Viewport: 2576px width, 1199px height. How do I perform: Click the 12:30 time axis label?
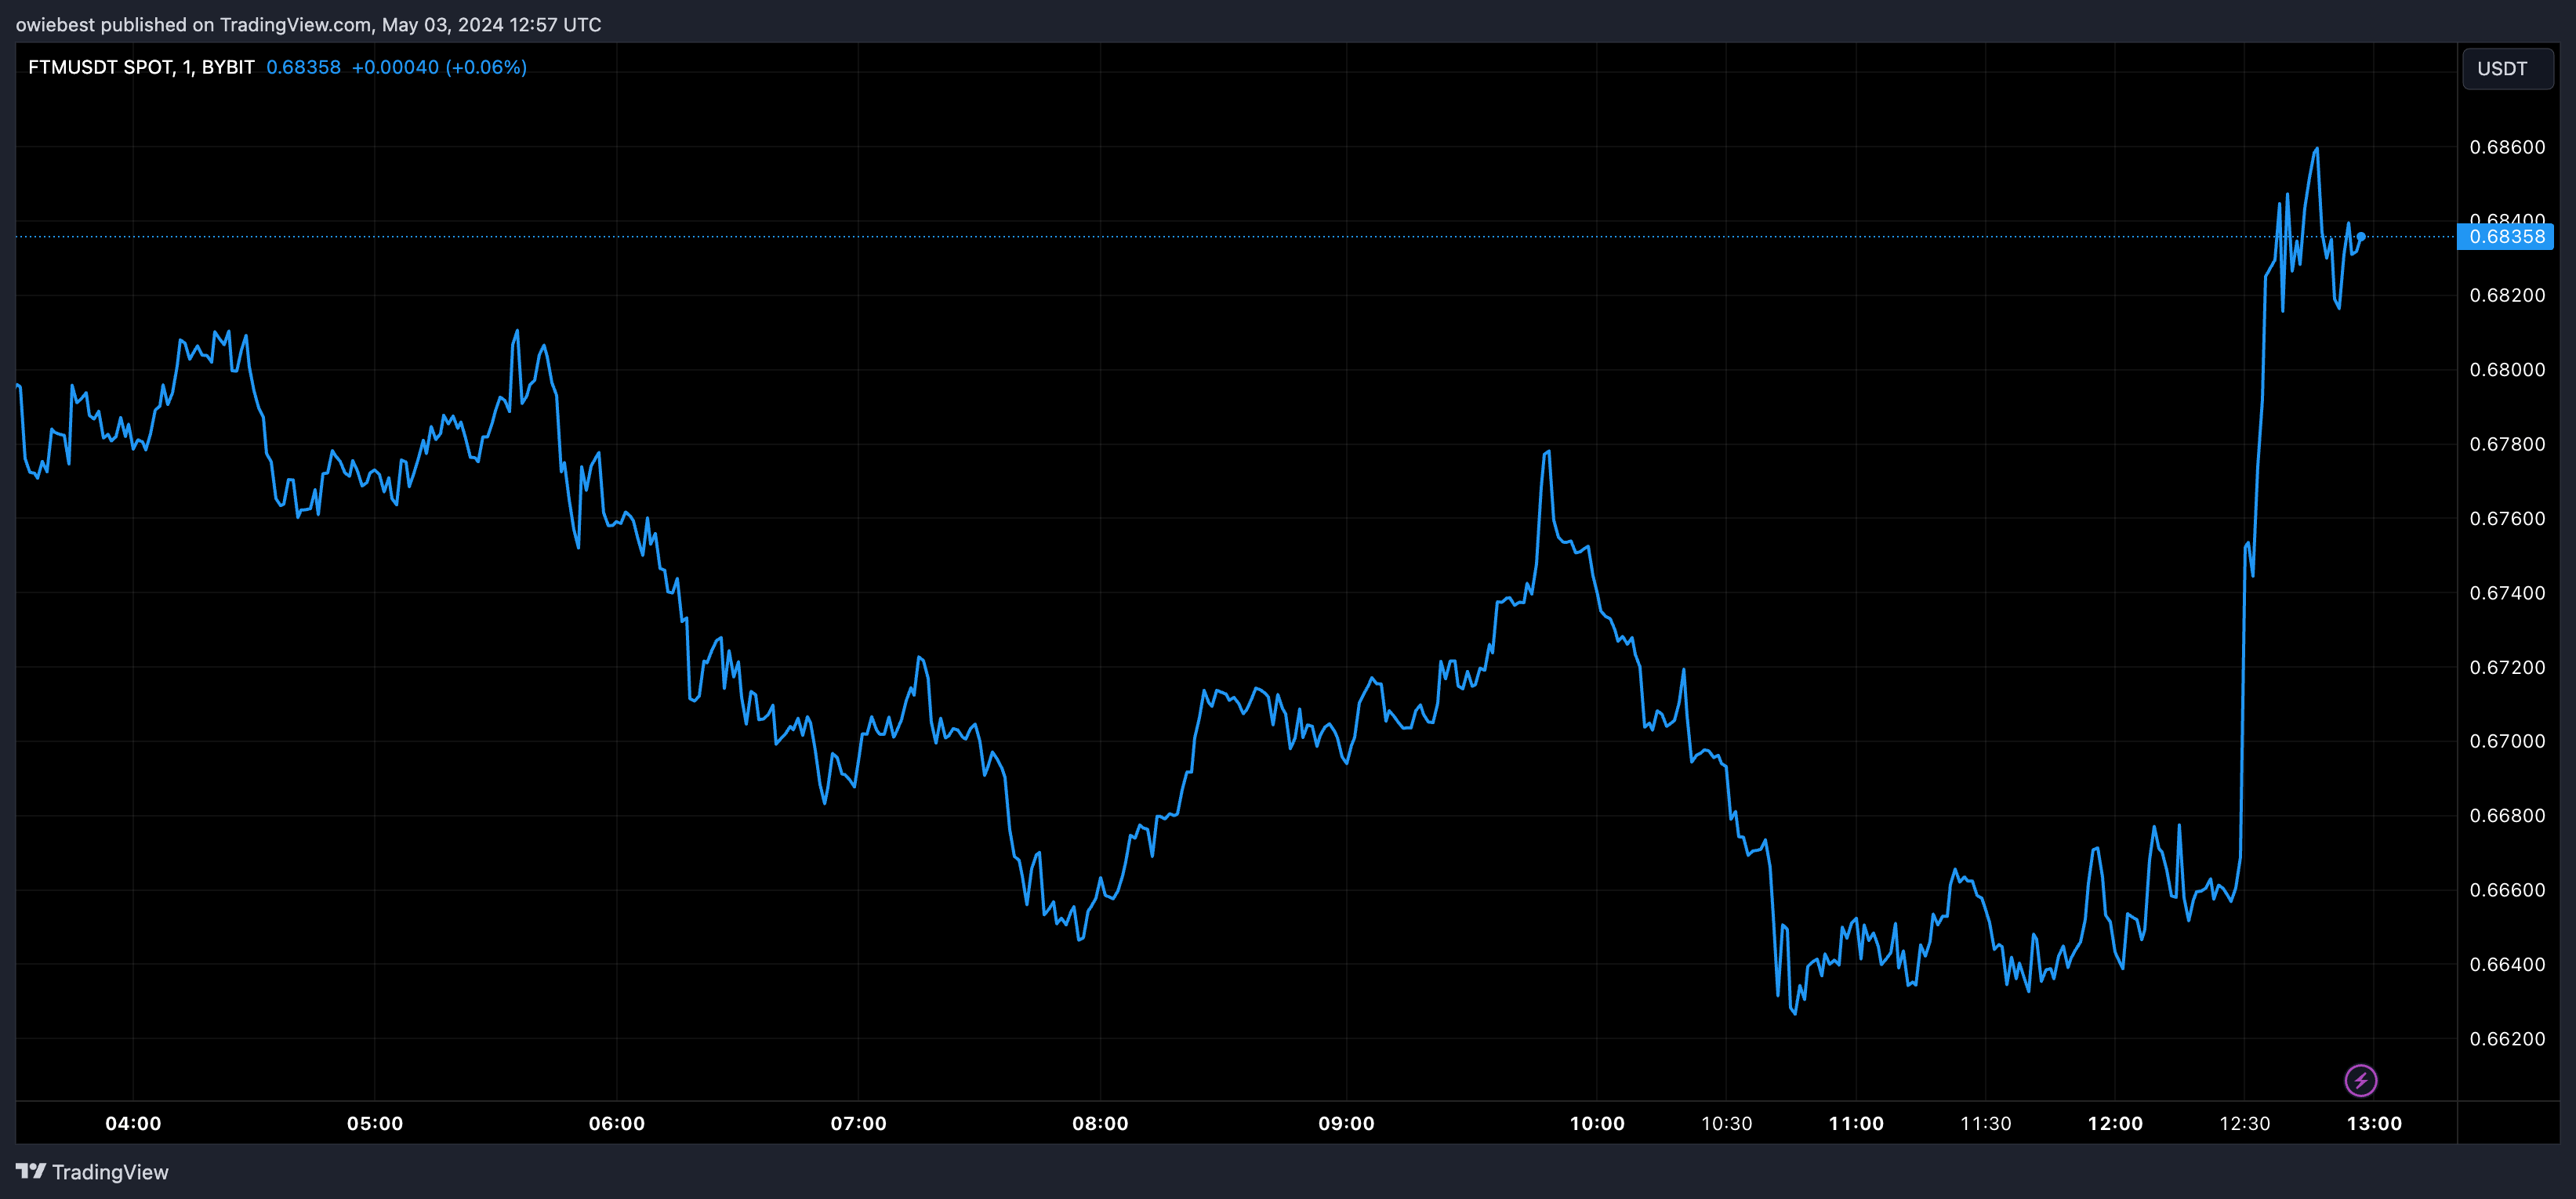coord(2245,1123)
